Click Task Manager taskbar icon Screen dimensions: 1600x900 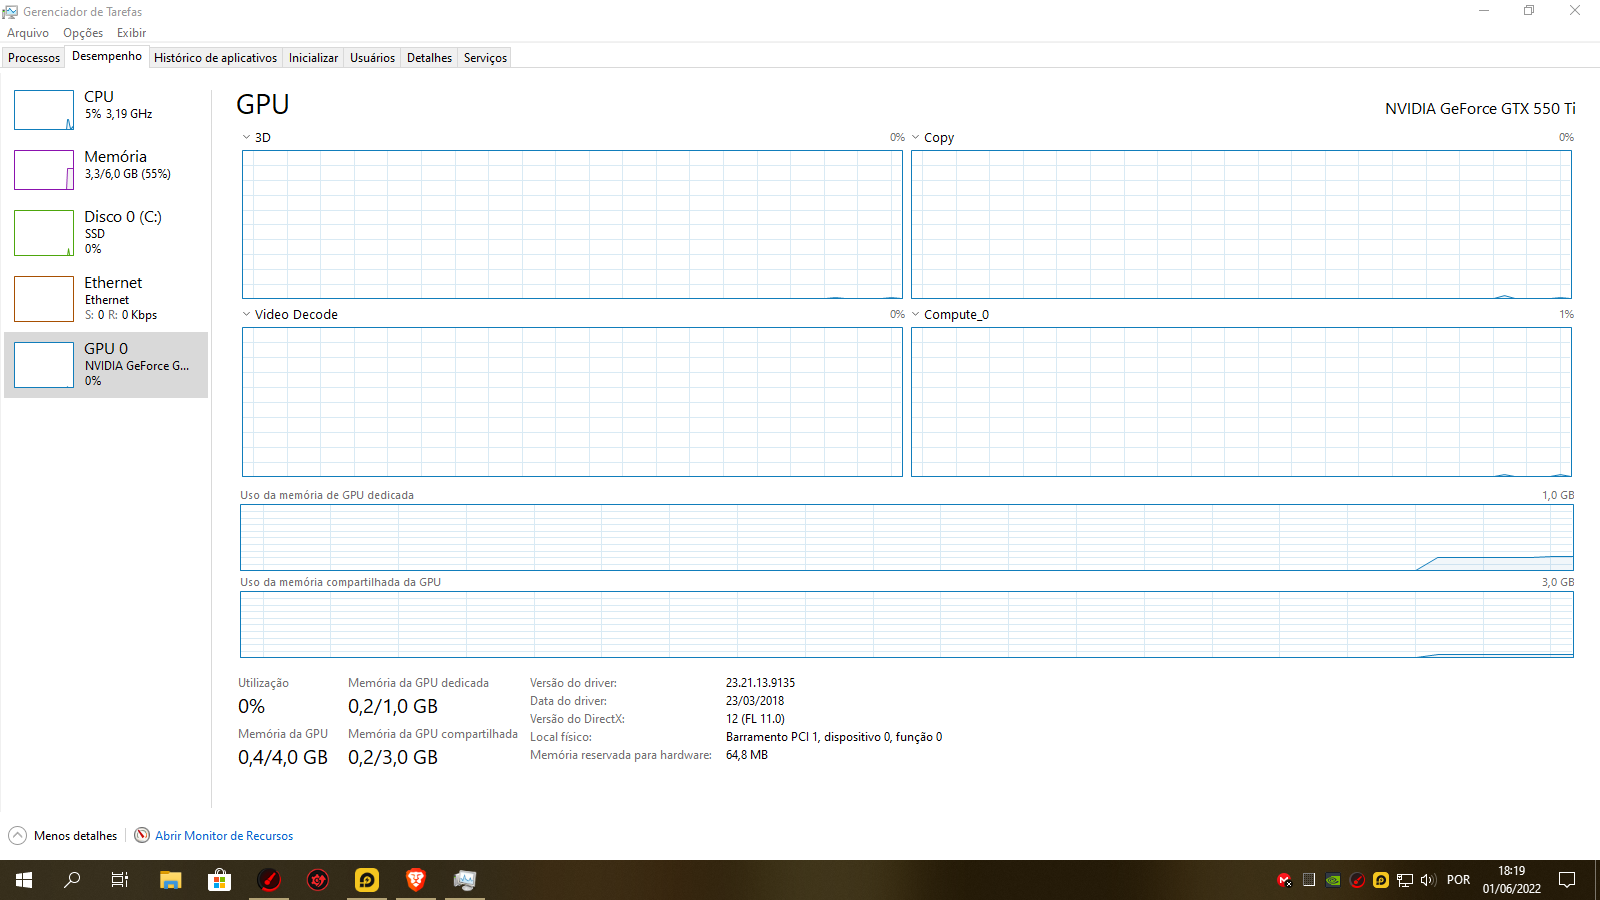[465, 880]
